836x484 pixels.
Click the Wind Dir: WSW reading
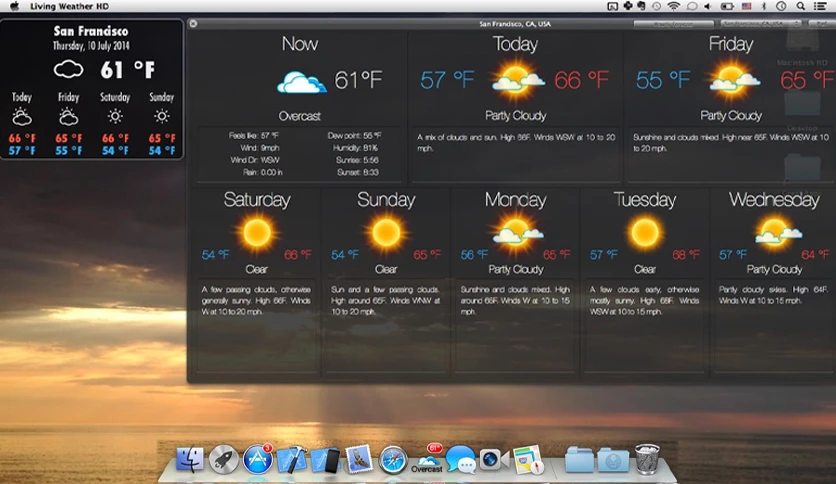pos(255,160)
